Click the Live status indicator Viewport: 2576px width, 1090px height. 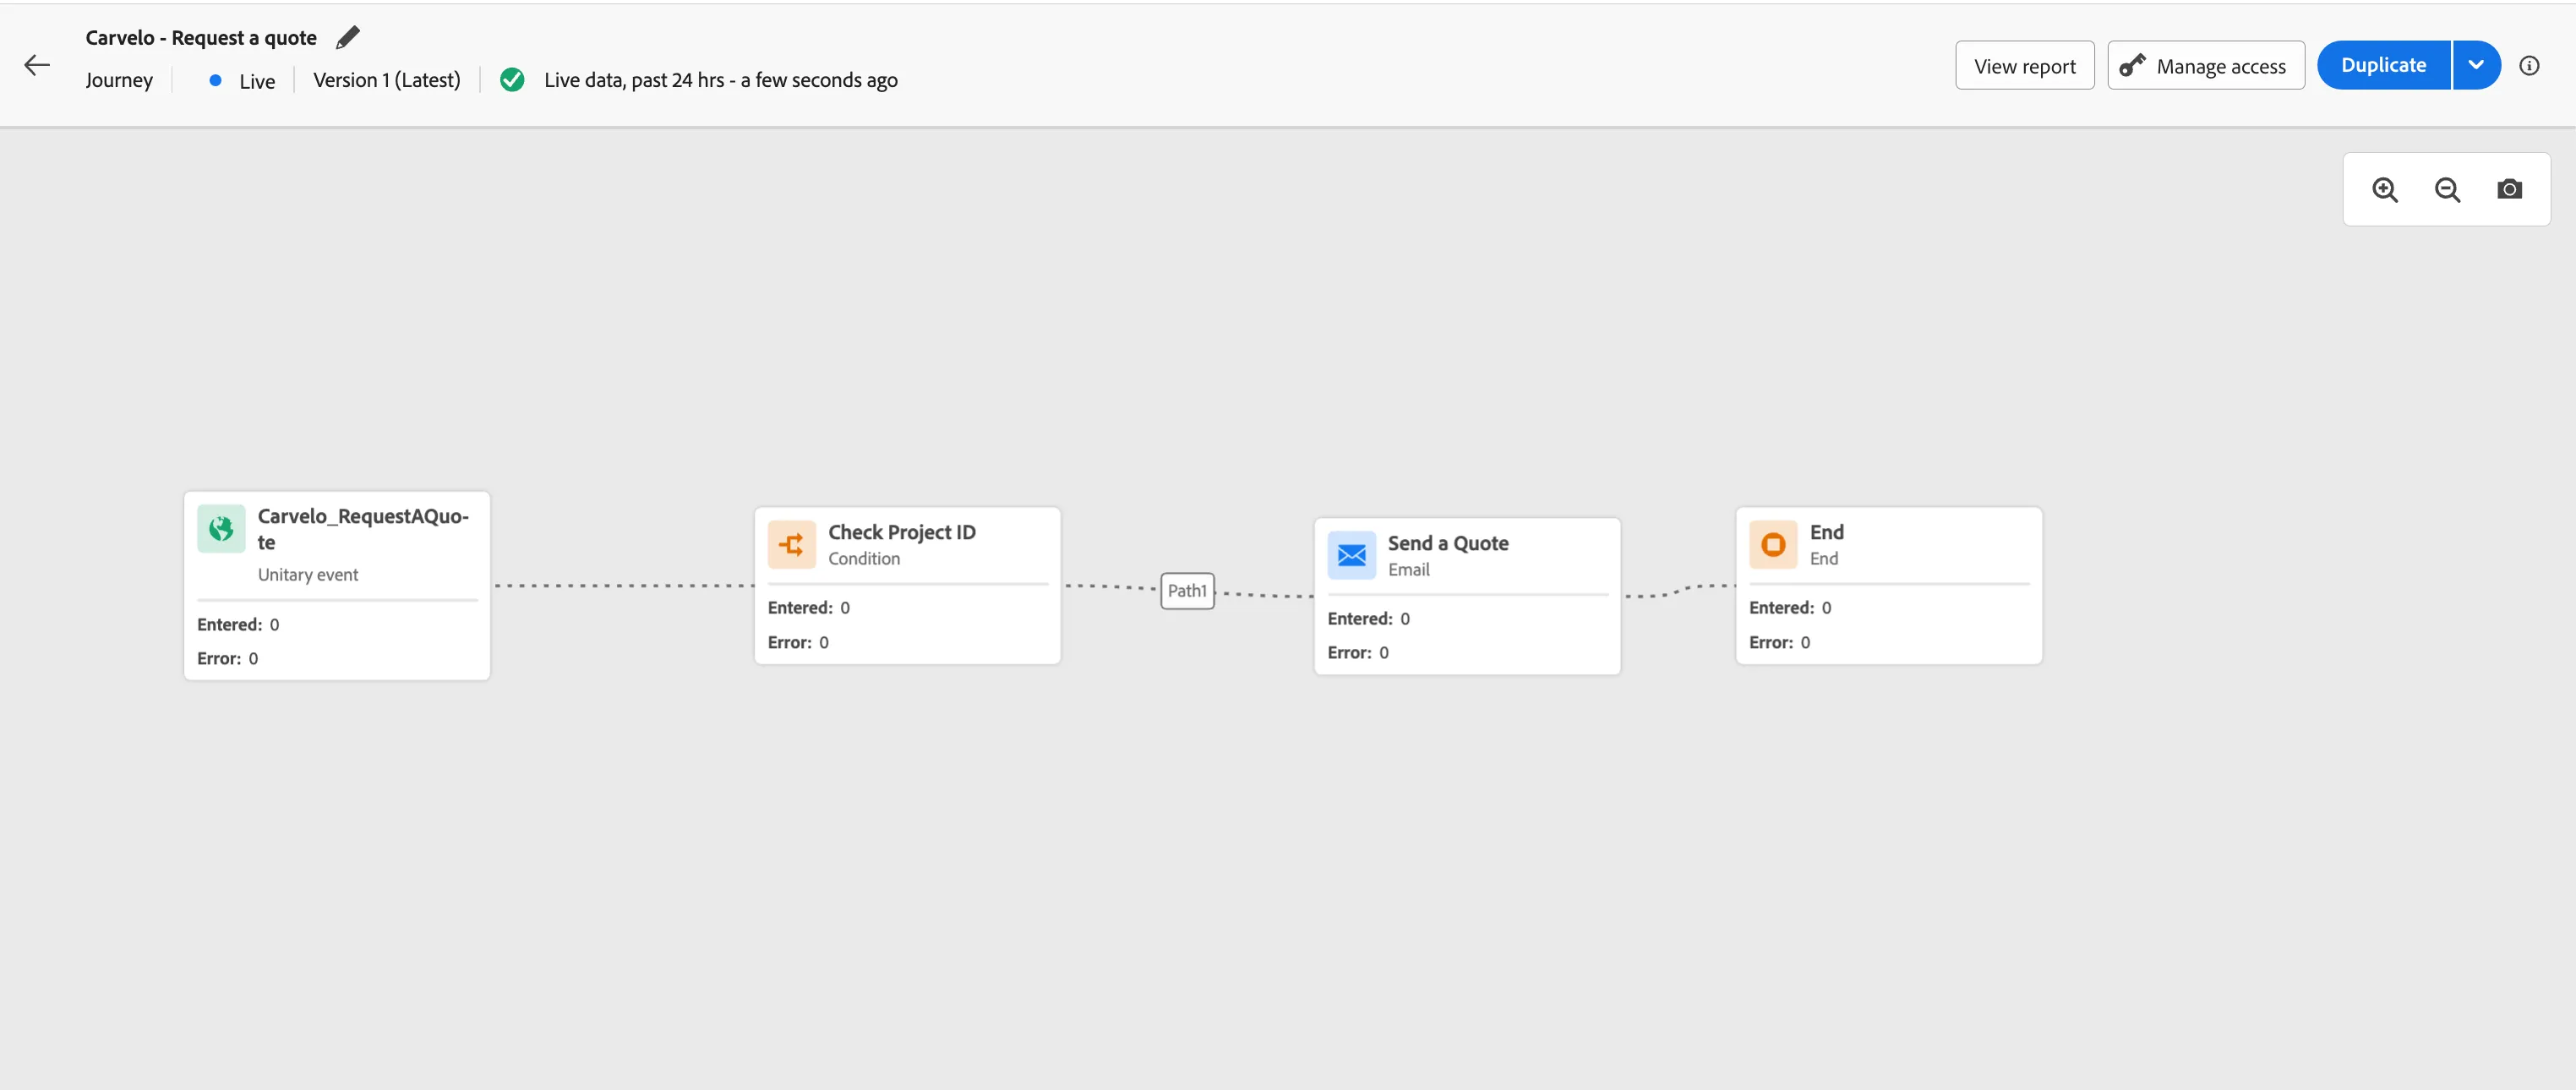242,81
